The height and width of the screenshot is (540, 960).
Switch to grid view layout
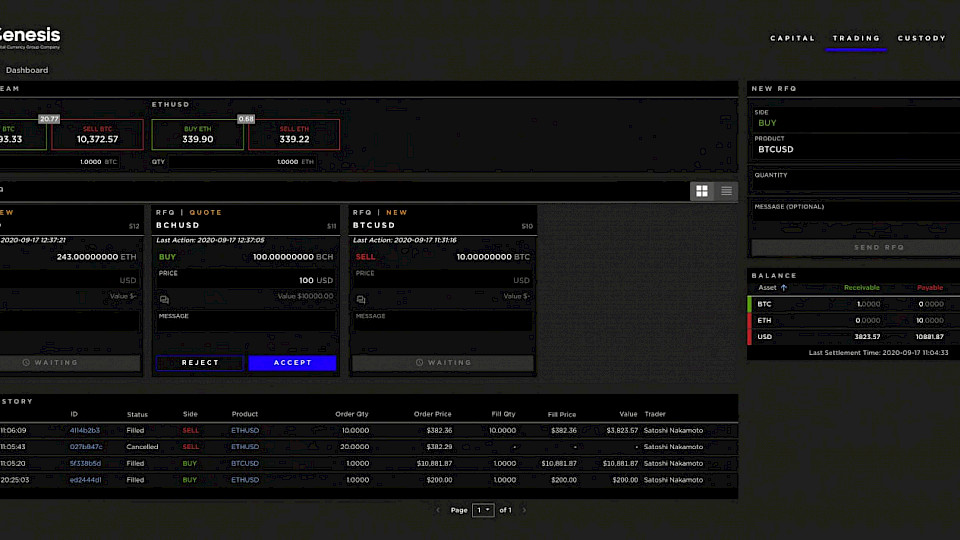702,191
